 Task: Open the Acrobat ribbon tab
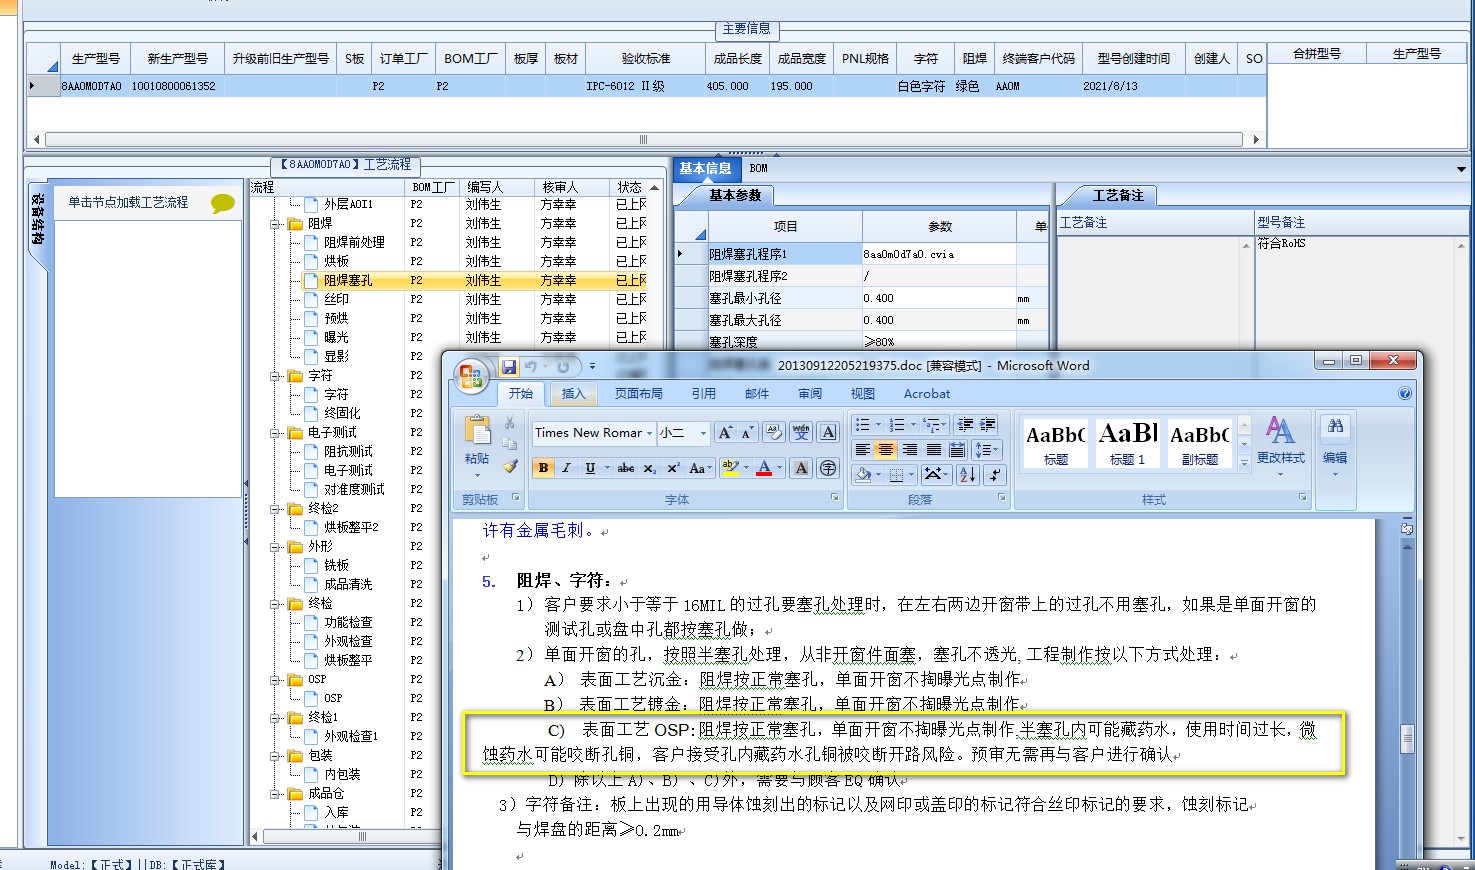pos(927,393)
